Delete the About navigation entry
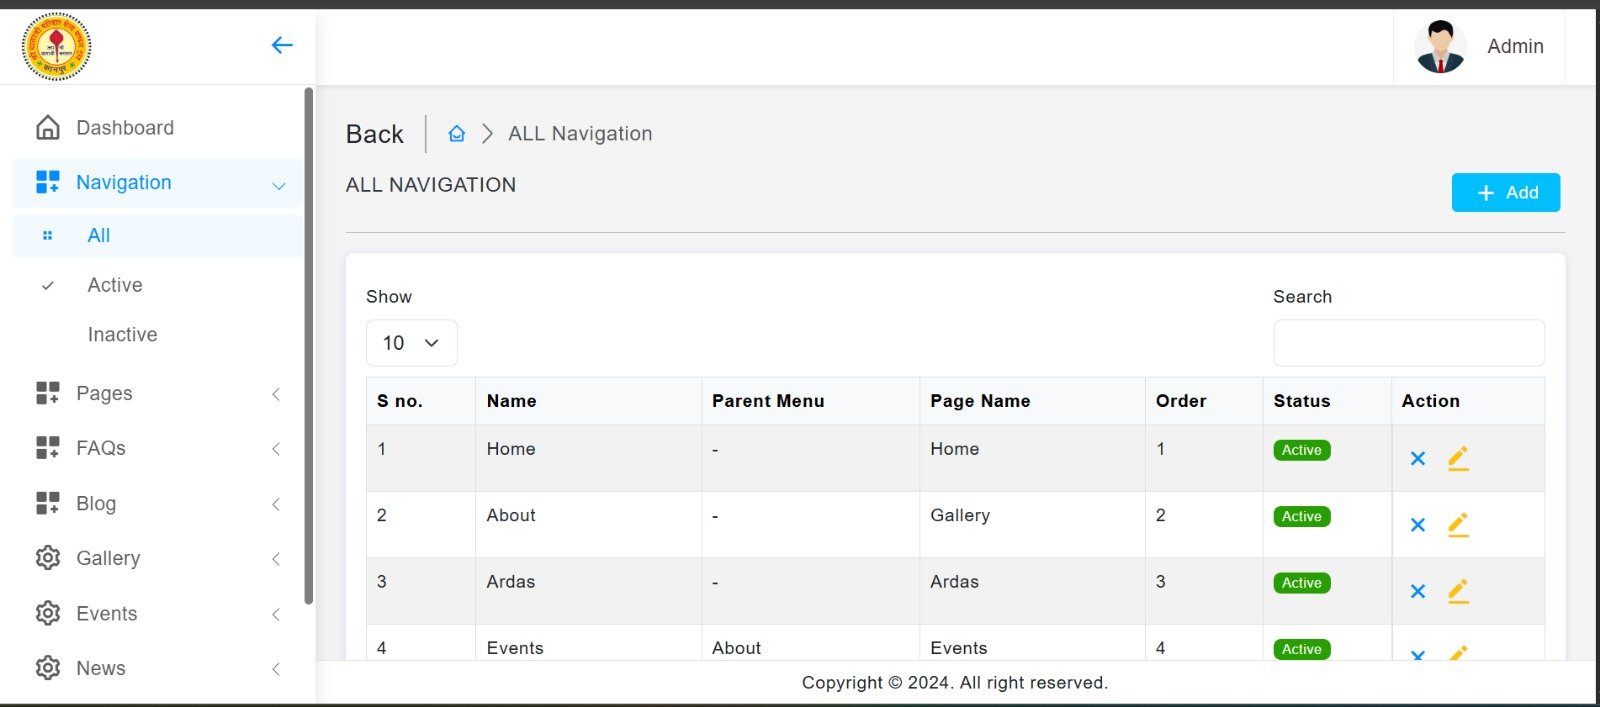1600x707 pixels. [1417, 525]
